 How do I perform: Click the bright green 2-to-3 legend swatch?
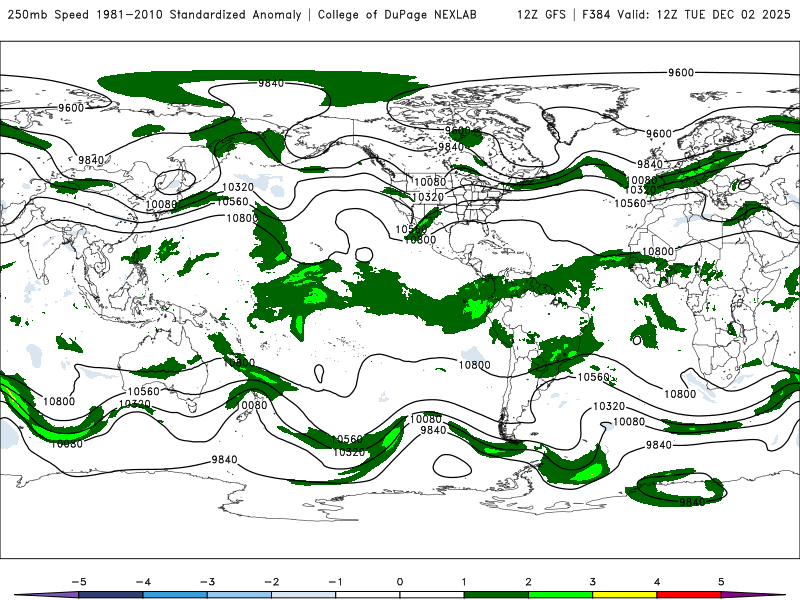click(x=561, y=595)
